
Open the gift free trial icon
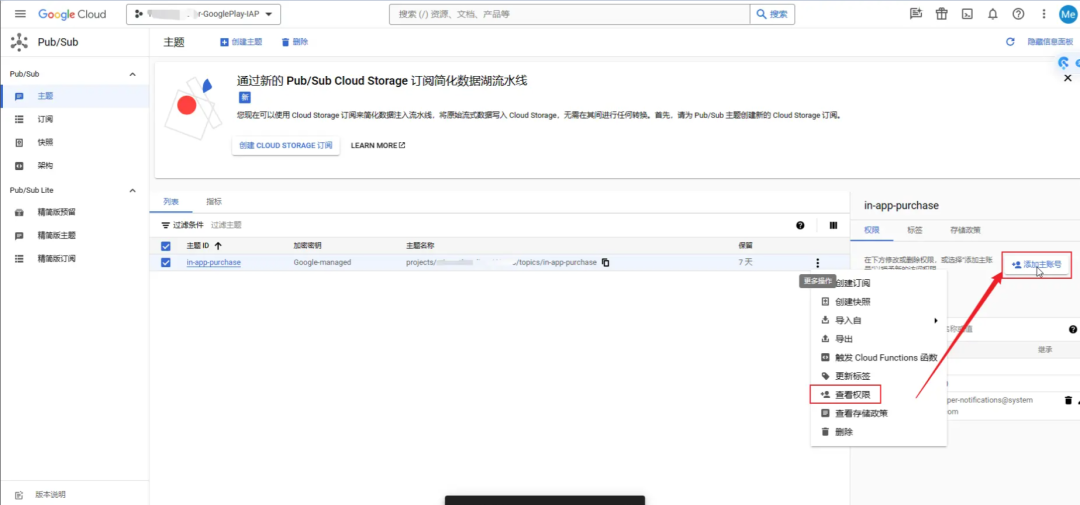click(x=942, y=14)
